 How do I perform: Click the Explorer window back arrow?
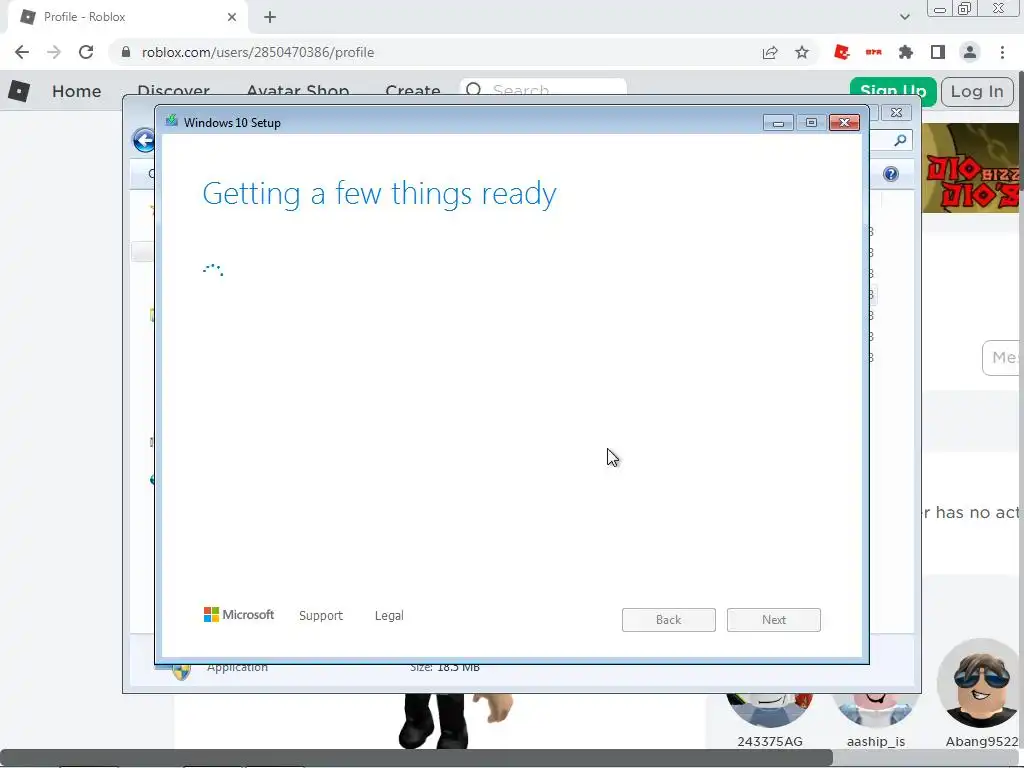point(143,140)
